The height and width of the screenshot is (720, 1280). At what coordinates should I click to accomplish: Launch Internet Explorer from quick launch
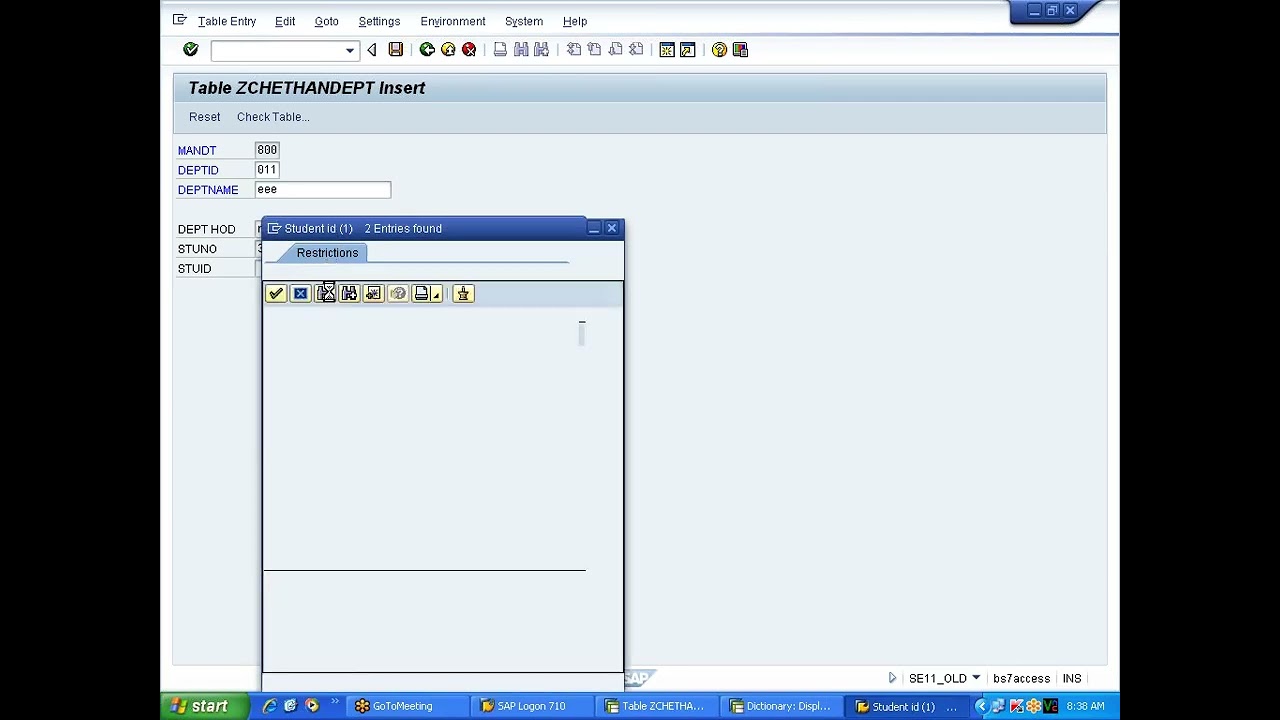point(269,706)
